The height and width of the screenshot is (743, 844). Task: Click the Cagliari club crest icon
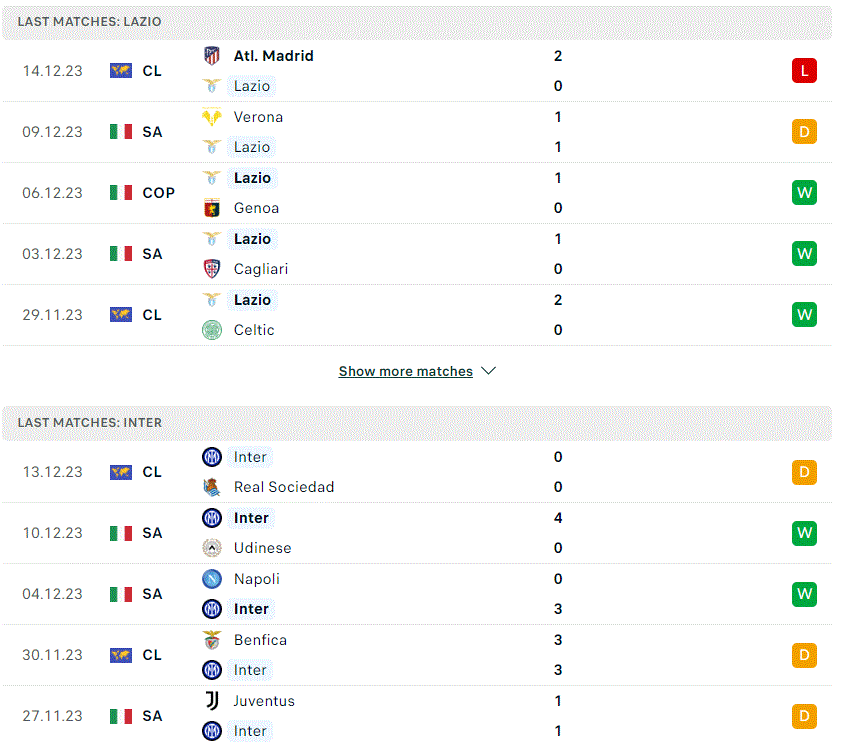[x=212, y=269]
